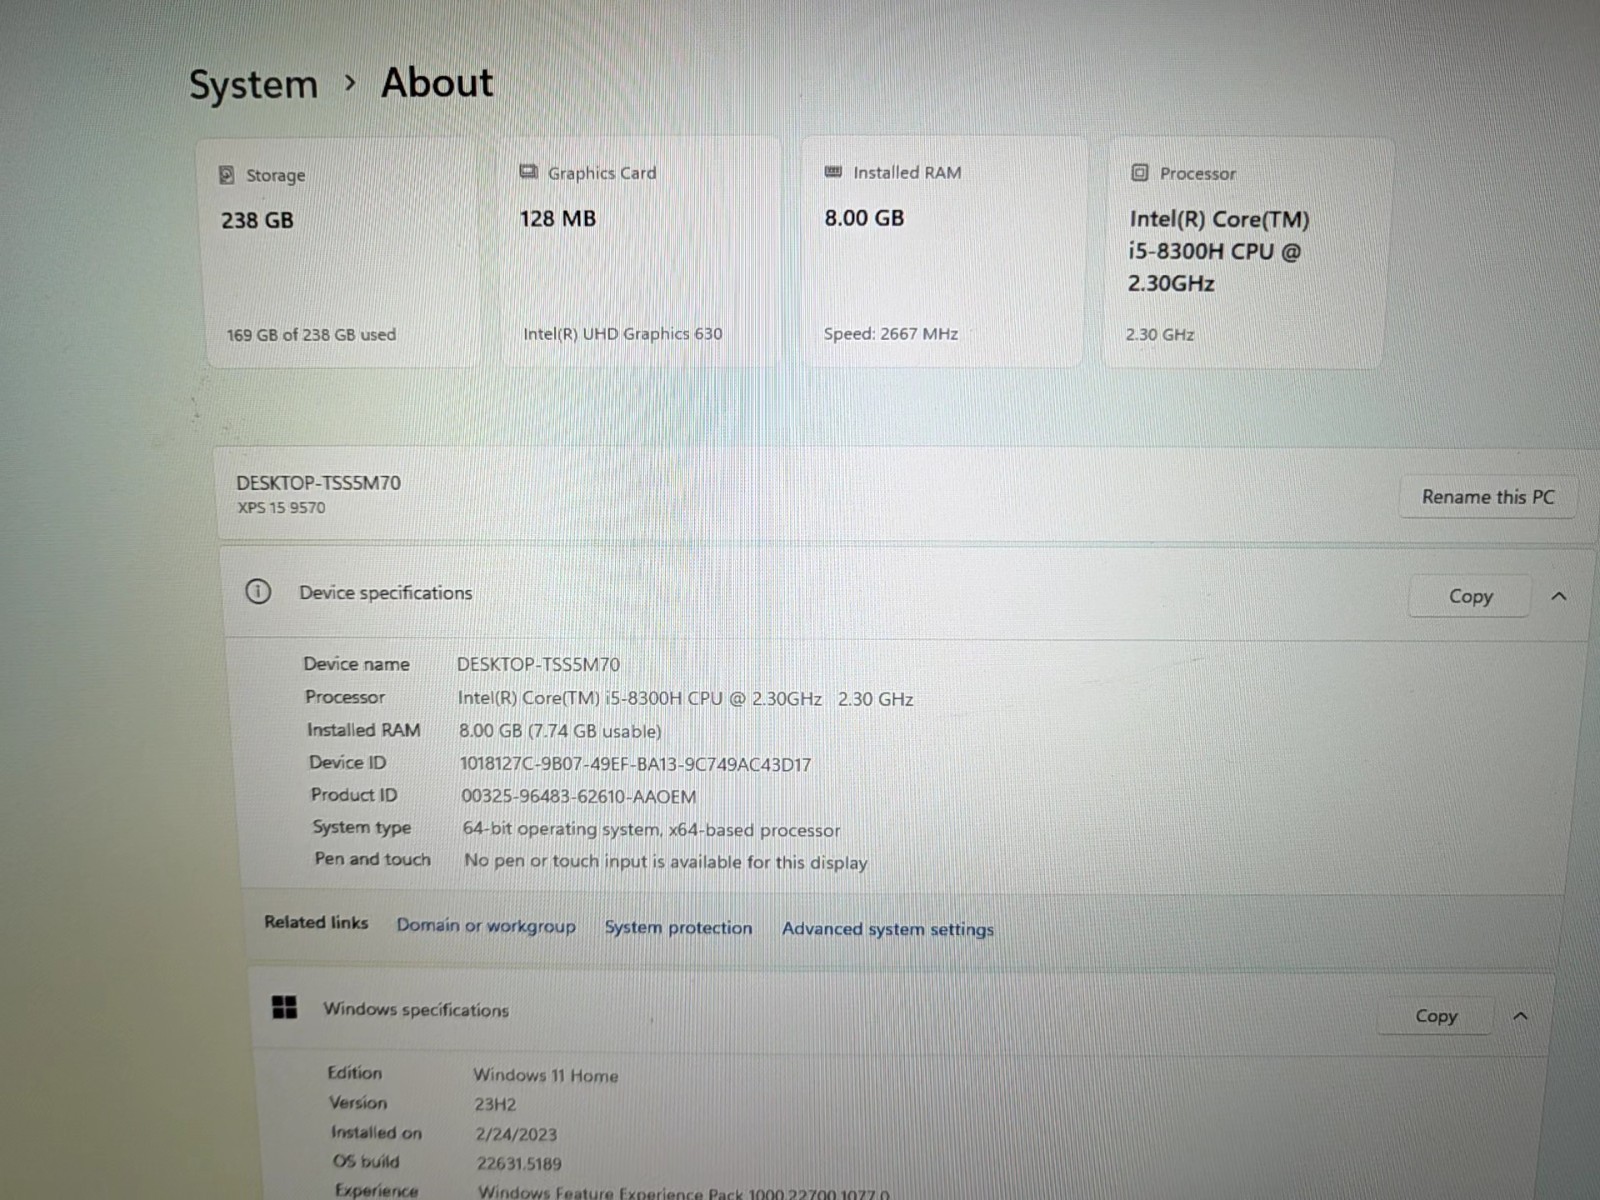1600x1200 pixels.
Task: Click the 'Pen and touch' label
Action: (x=372, y=859)
